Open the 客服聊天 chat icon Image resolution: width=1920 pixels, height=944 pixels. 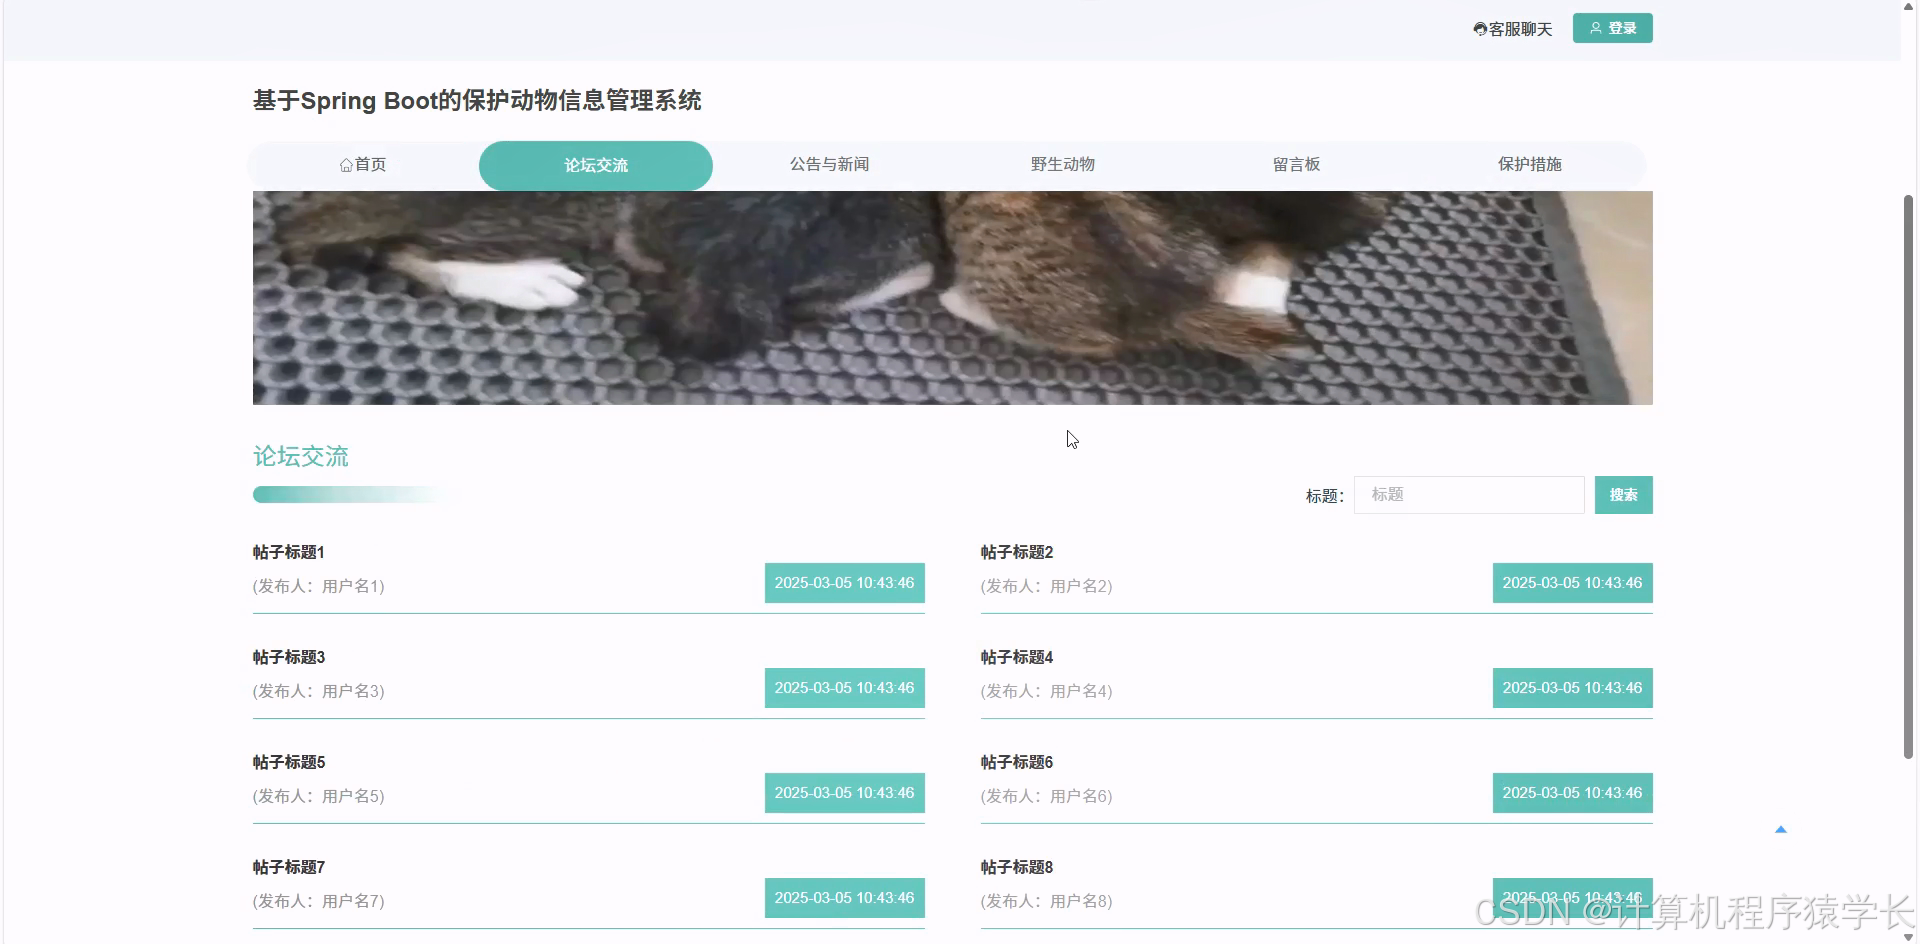(1480, 28)
